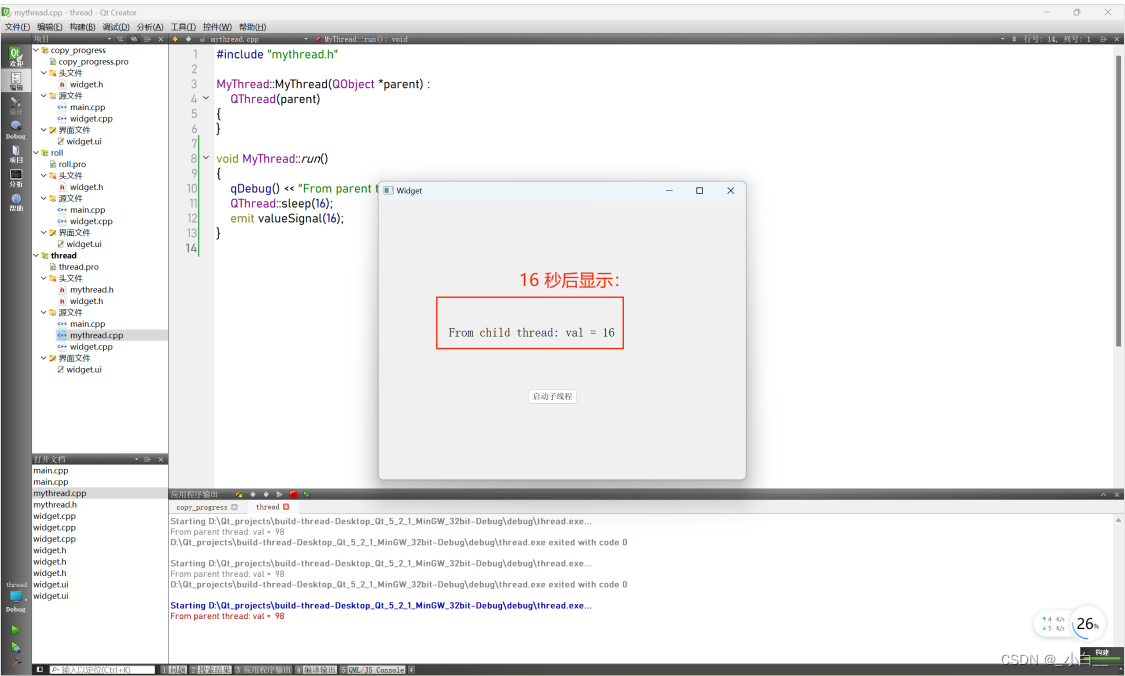
Task: Stop the running application with red square
Action: click(293, 494)
